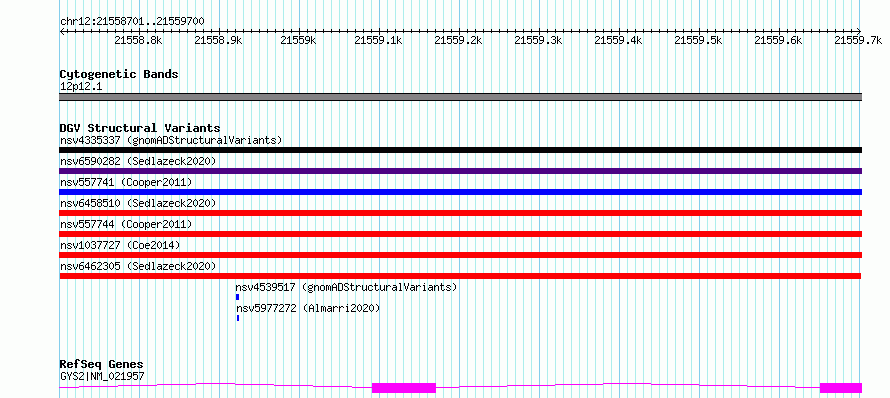The height and width of the screenshot is (398, 890).
Task: Open the nsv4539517 gnomAD variant label
Action: (346, 287)
